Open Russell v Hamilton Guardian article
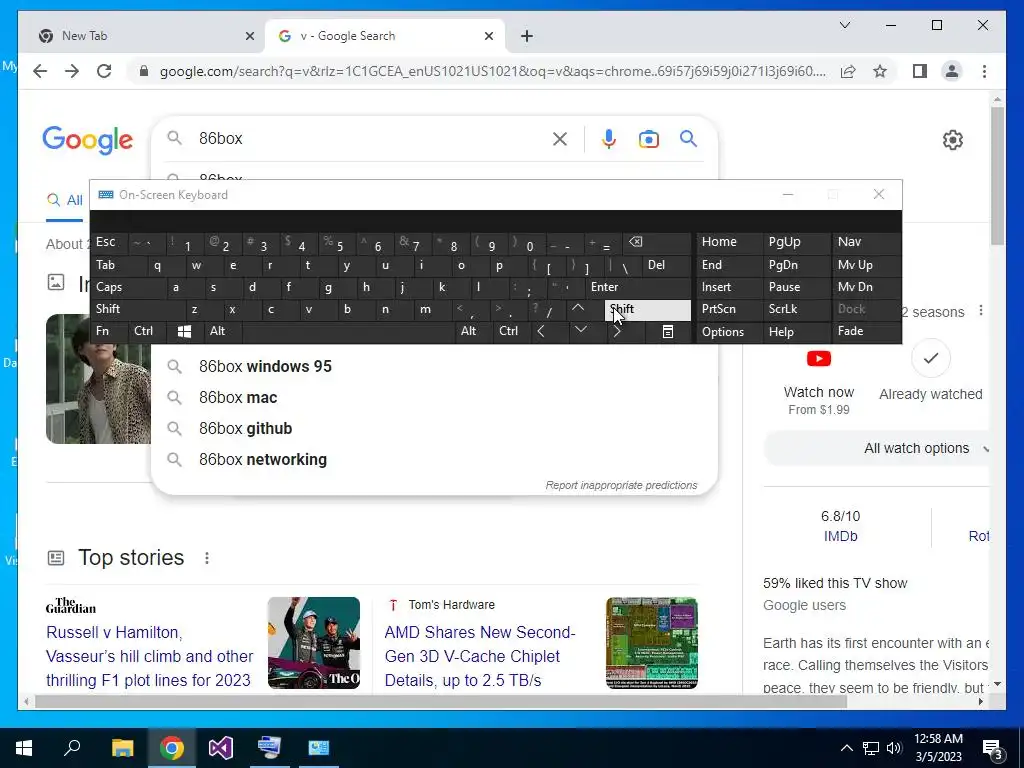 (150, 656)
